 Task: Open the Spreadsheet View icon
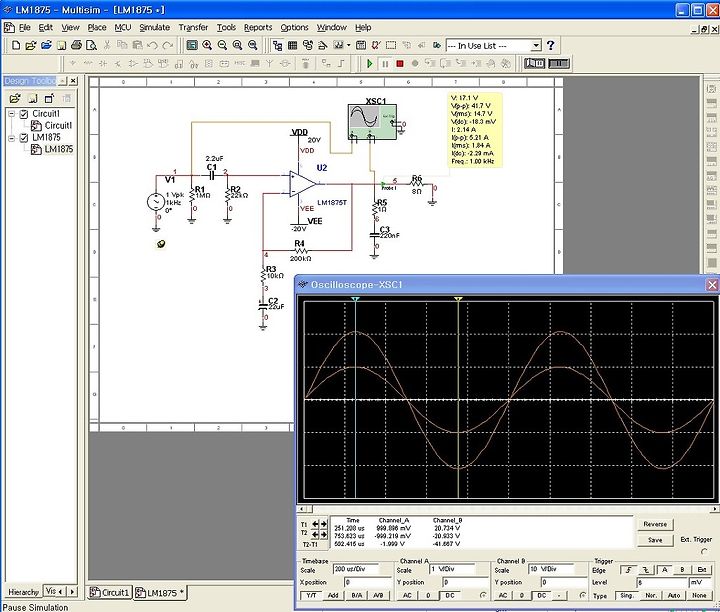tap(292, 45)
